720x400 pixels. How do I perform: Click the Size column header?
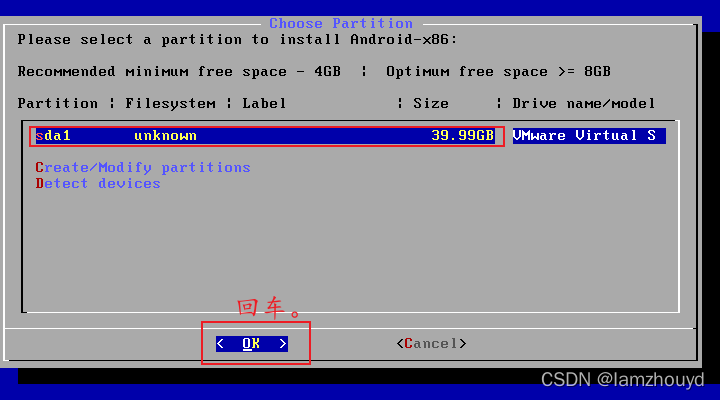tap(431, 104)
